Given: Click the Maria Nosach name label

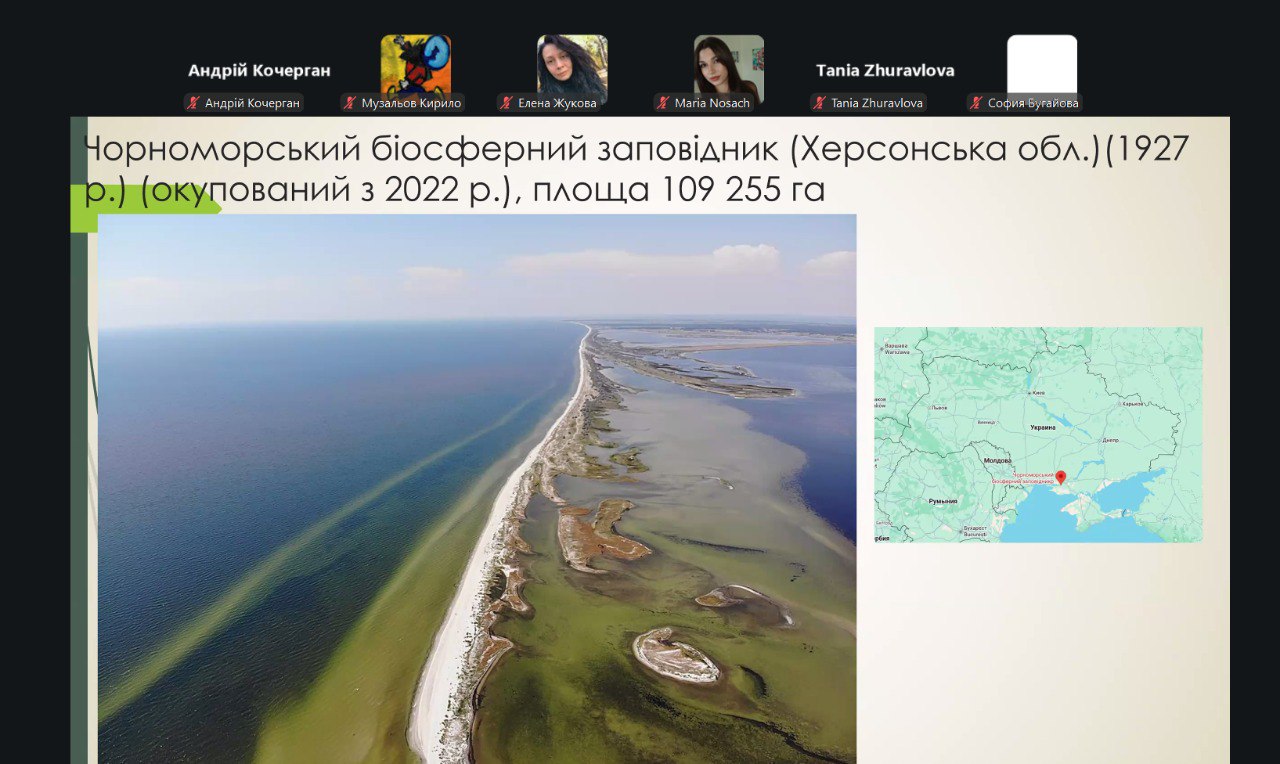Looking at the screenshot, I should tap(712, 103).
